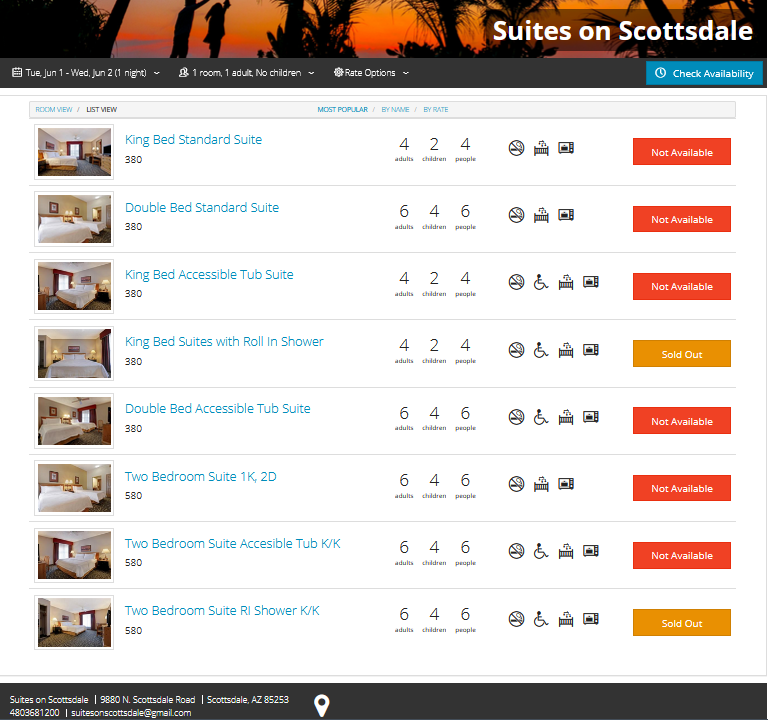Open Two Bedroom Suite Accesible Tub K/K link
Image resolution: width=768 pixels, height=720 pixels.
(233, 544)
